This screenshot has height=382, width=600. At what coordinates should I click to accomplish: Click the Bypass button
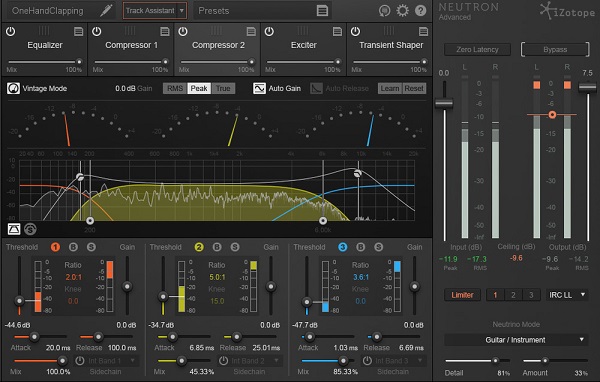pyautogui.click(x=555, y=50)
